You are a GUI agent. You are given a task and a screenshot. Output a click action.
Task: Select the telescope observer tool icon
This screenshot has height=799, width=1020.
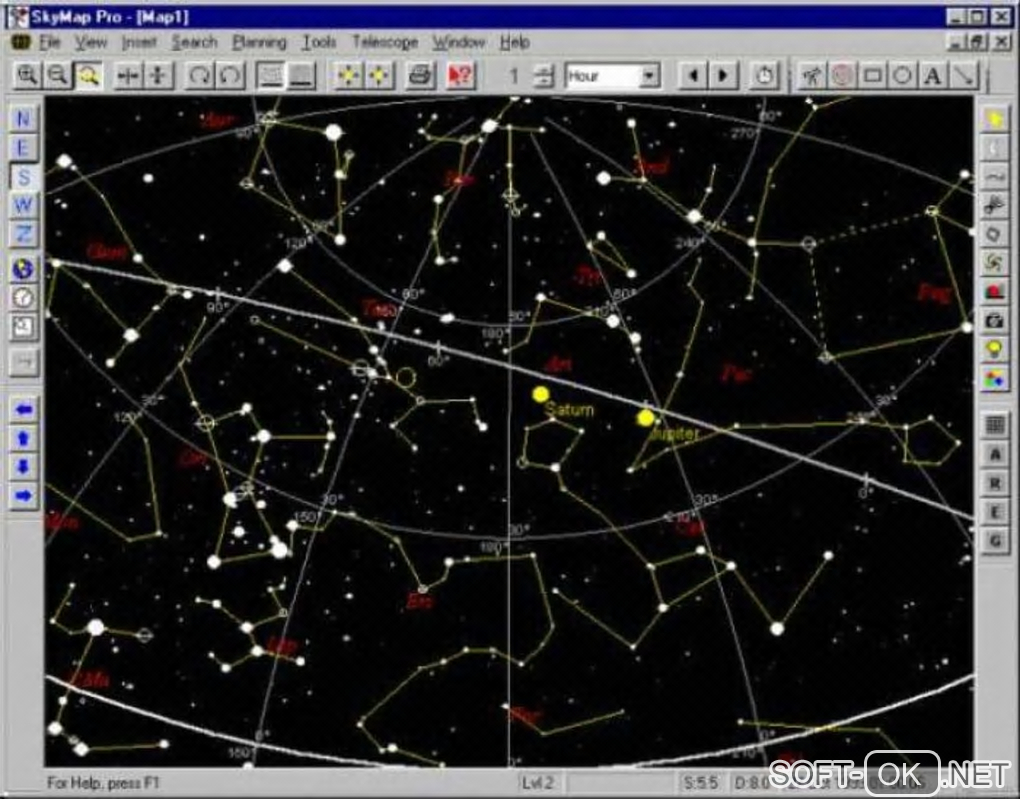coord(811,75)
